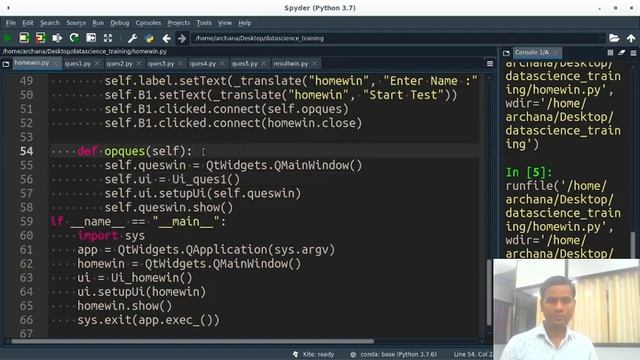The image size is (640, 360).
Task: Change to parent directory with up arrow
Action: [631, 38]
